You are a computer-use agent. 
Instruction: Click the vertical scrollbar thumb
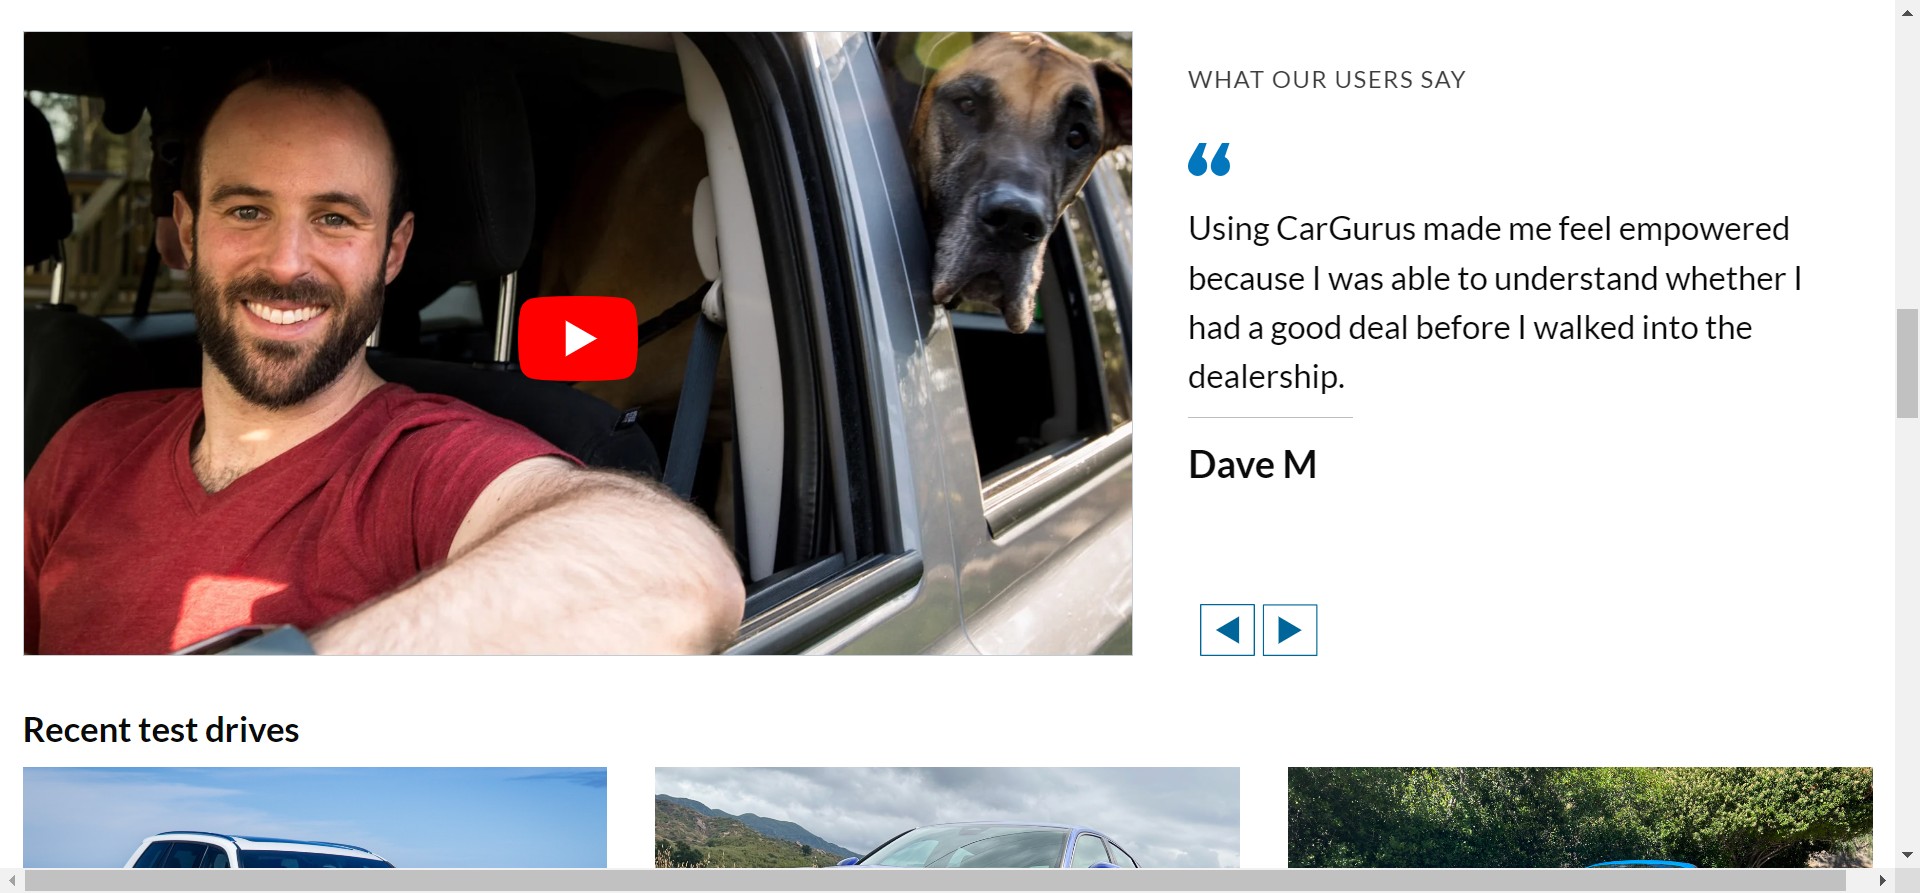1907,364
